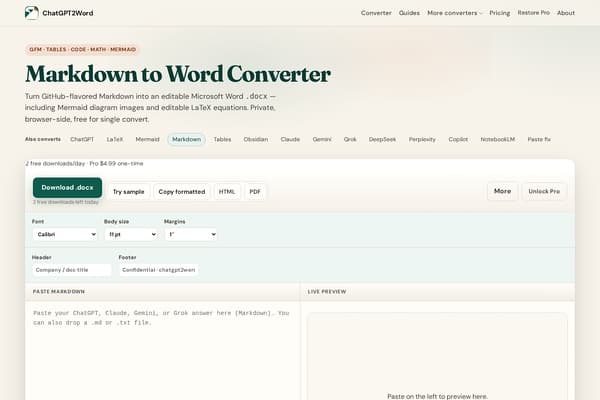600x400 pixels.
Task: Switch to the Grok converter tab
Action: [x=350, y=139]
